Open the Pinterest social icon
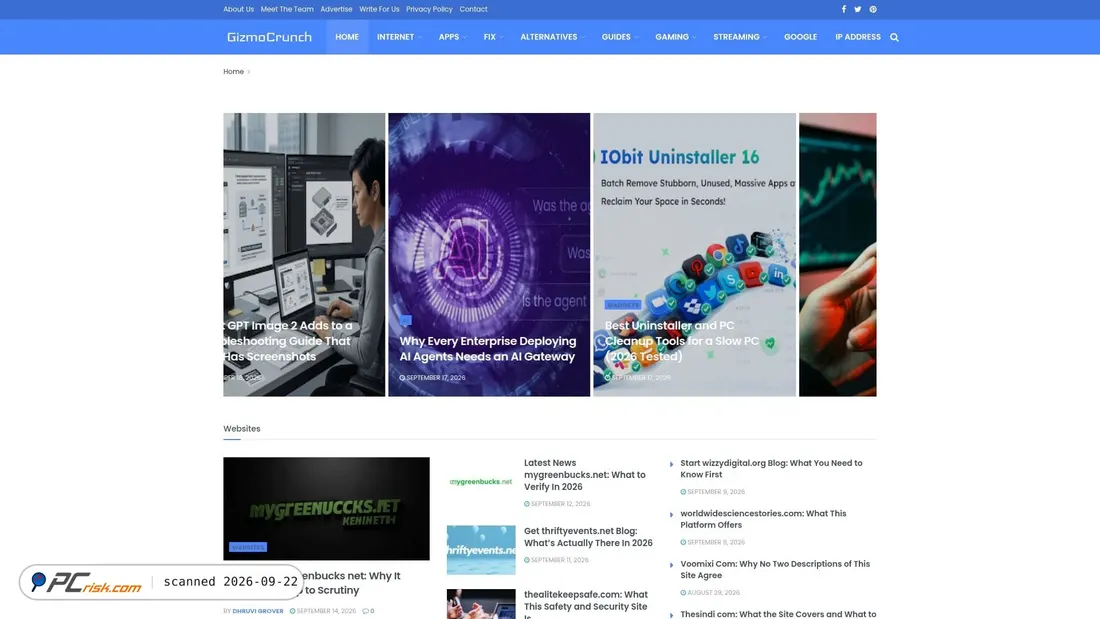 (873, 9)
